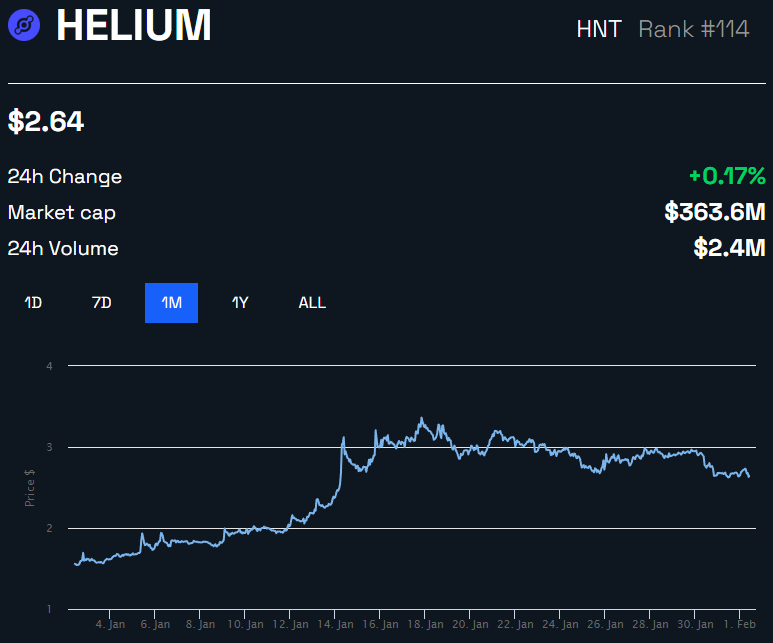Viewport: 773px width, 643px height.
Task: Click the +0.17% change value
Action: tap(727, 176)
